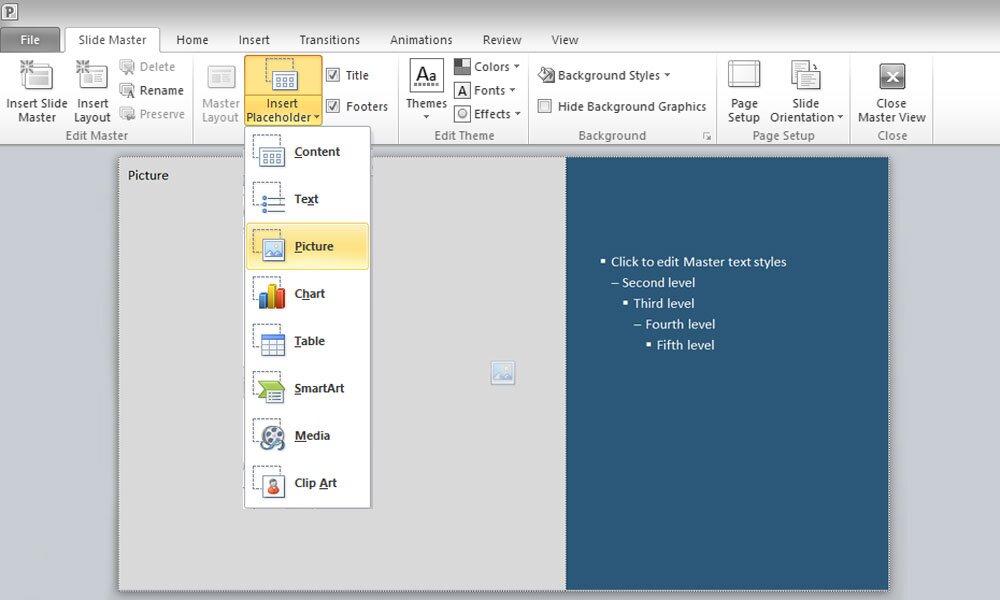Click the Close Master View icon
The image size is (1000, 600).
click(891, 78)
